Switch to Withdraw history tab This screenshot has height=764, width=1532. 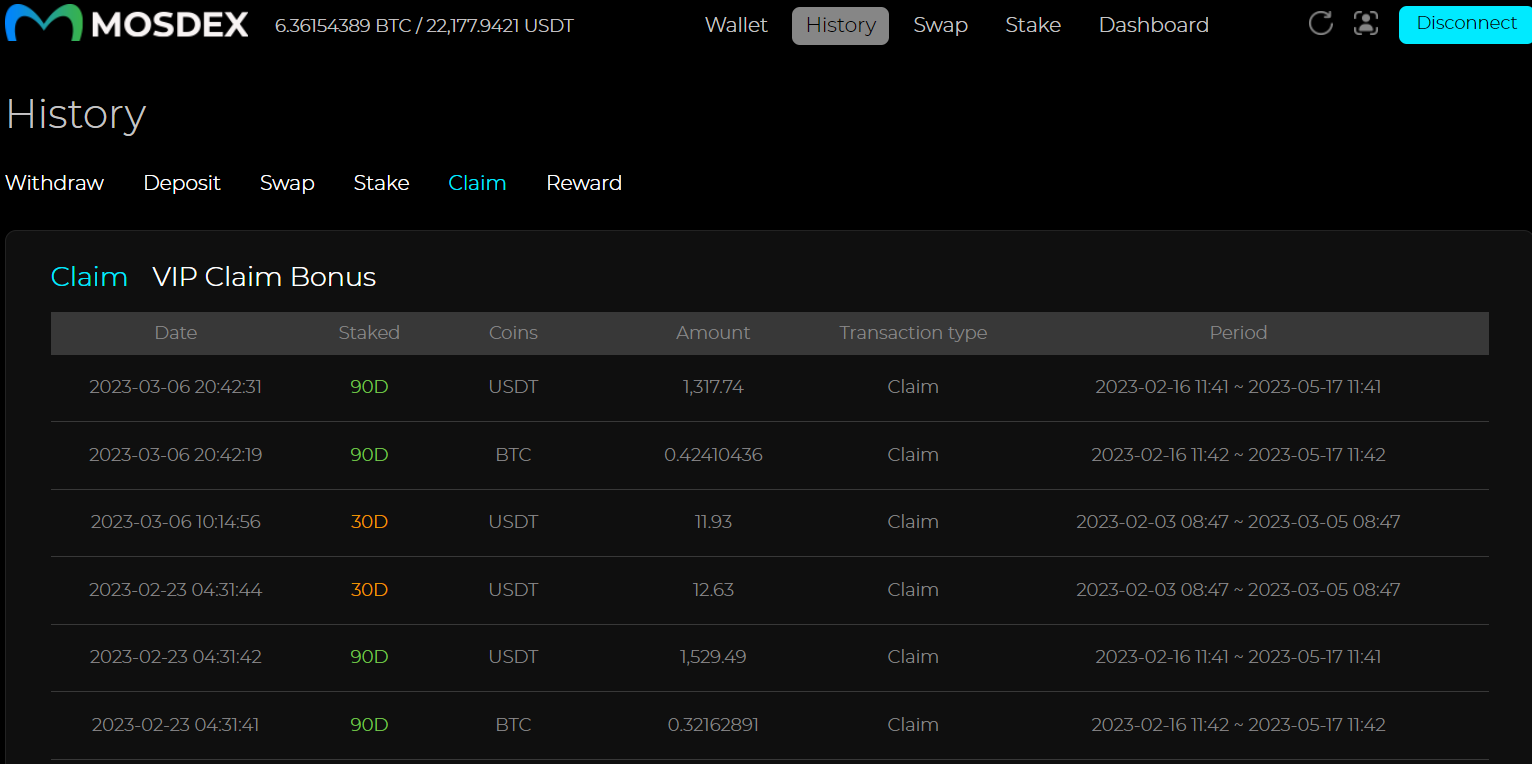[55, 183]
